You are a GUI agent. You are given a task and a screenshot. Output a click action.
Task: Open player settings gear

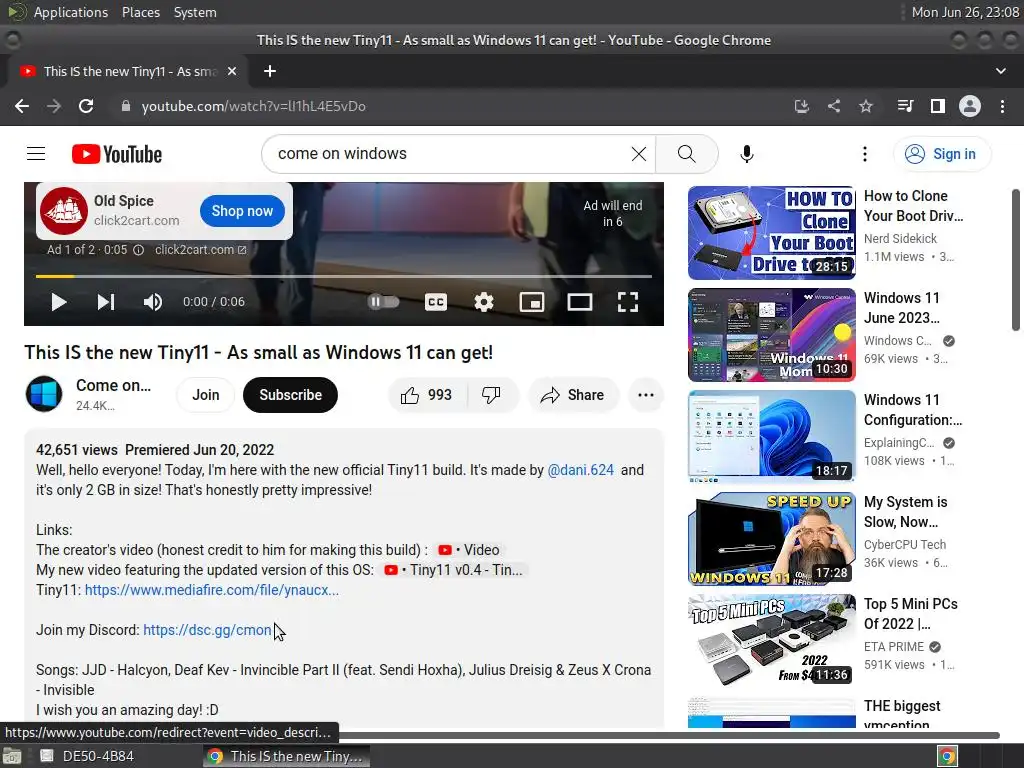pyautogui.click(x=484, y=302)
